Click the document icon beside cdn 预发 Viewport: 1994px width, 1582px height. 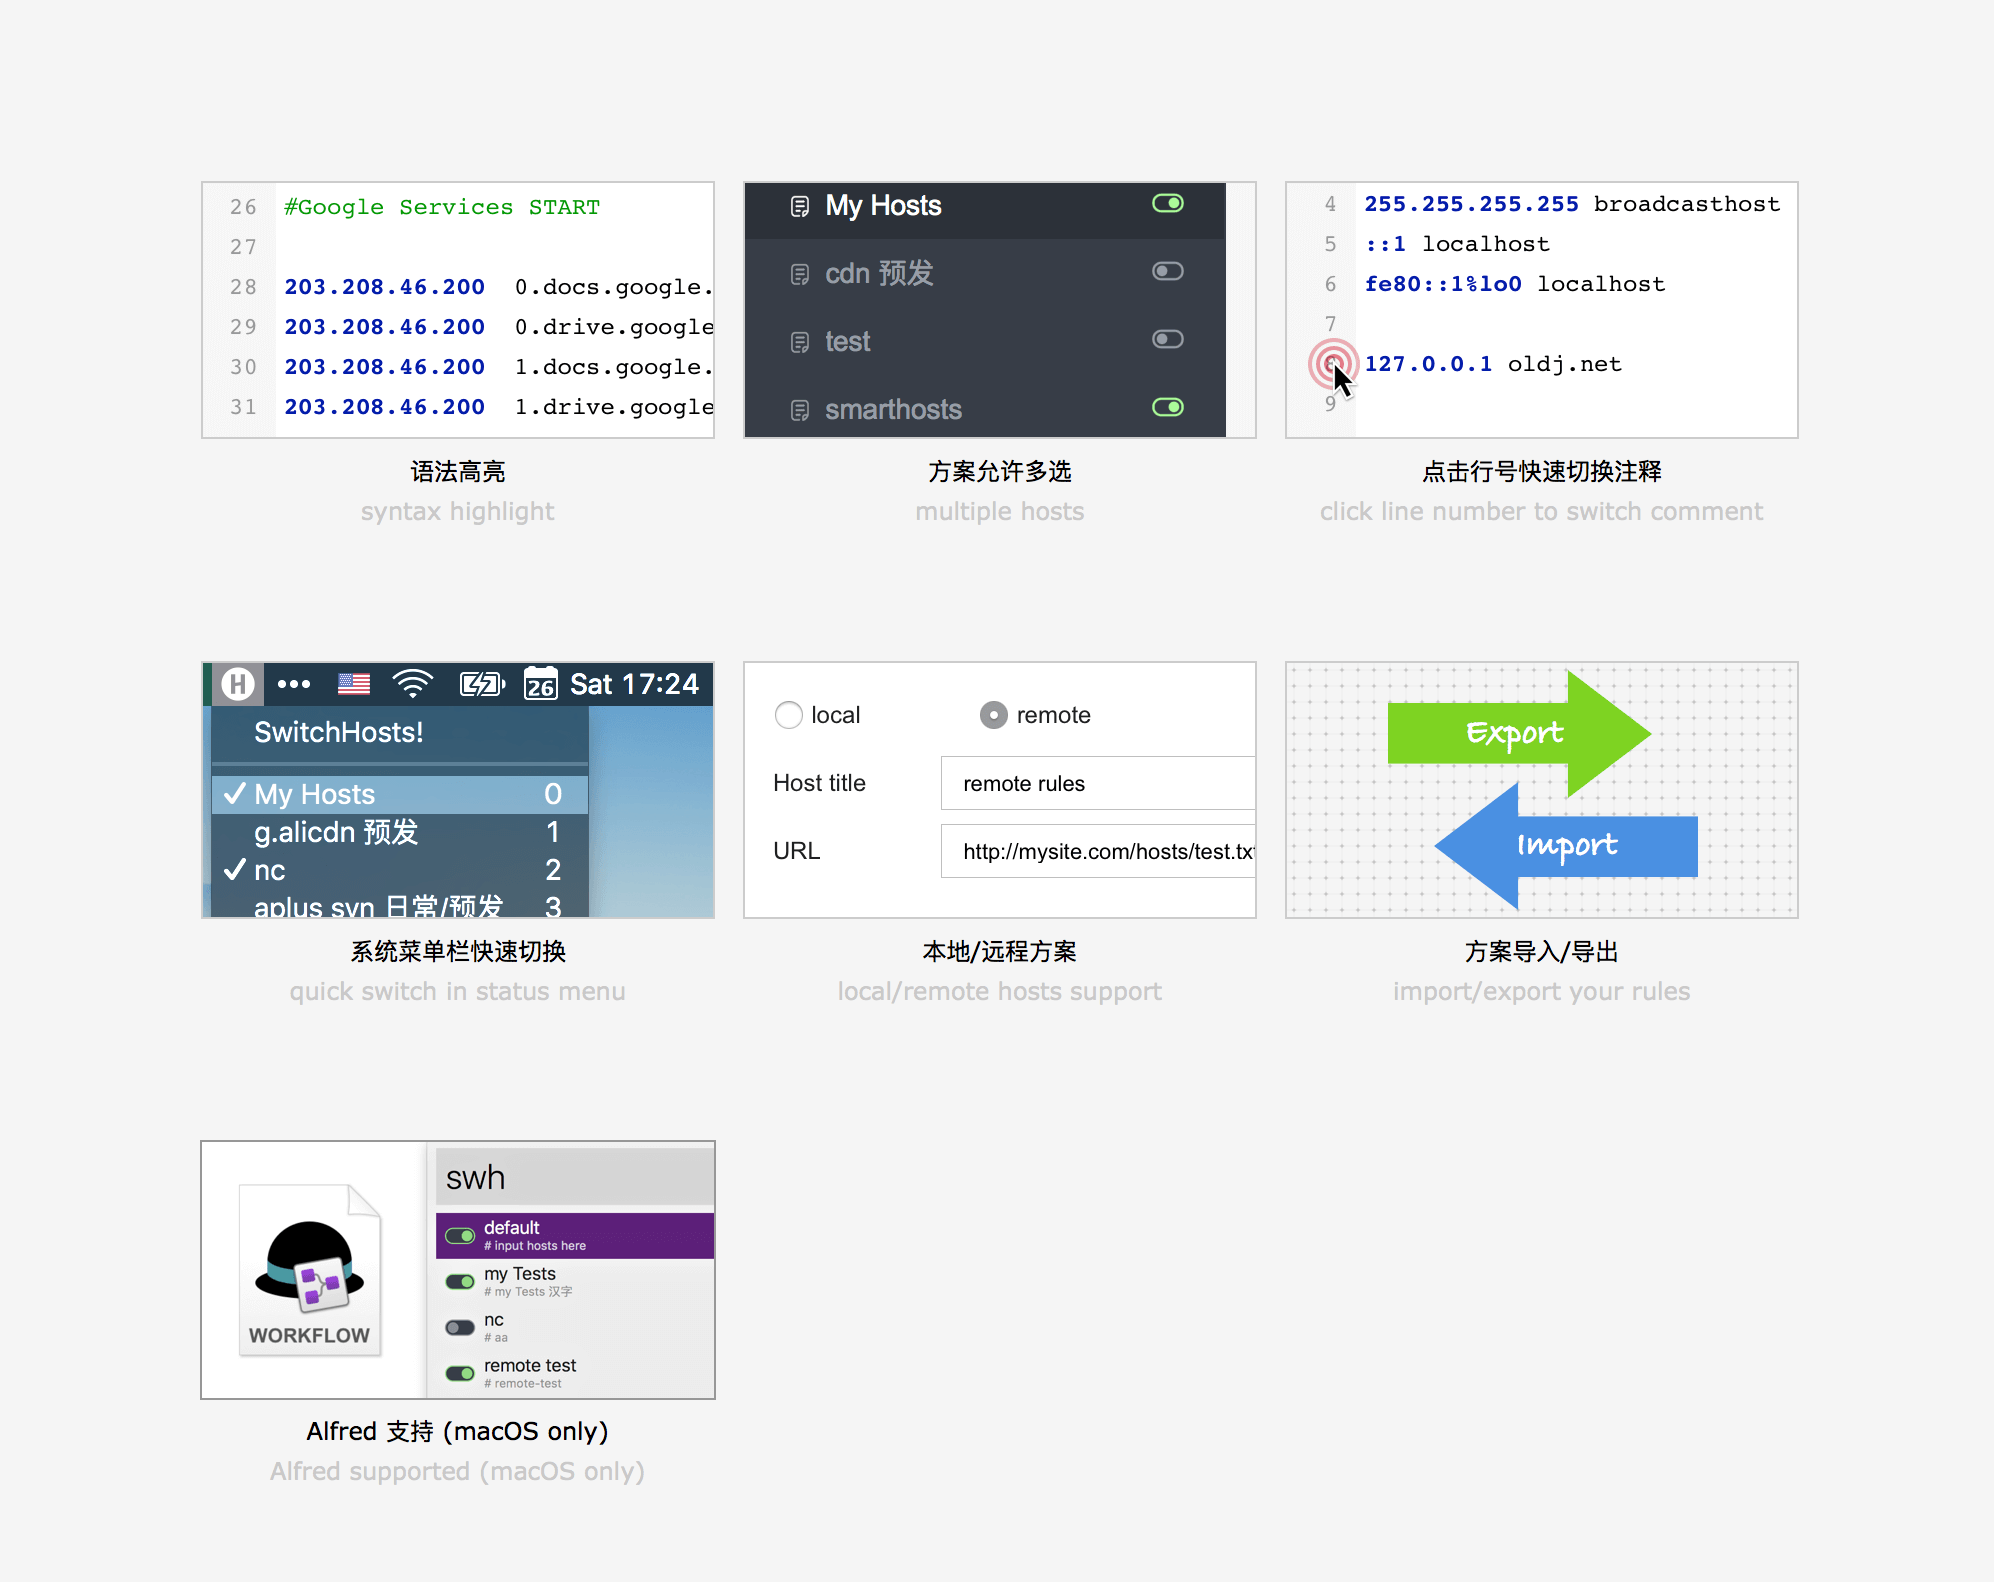pos(799,274)
